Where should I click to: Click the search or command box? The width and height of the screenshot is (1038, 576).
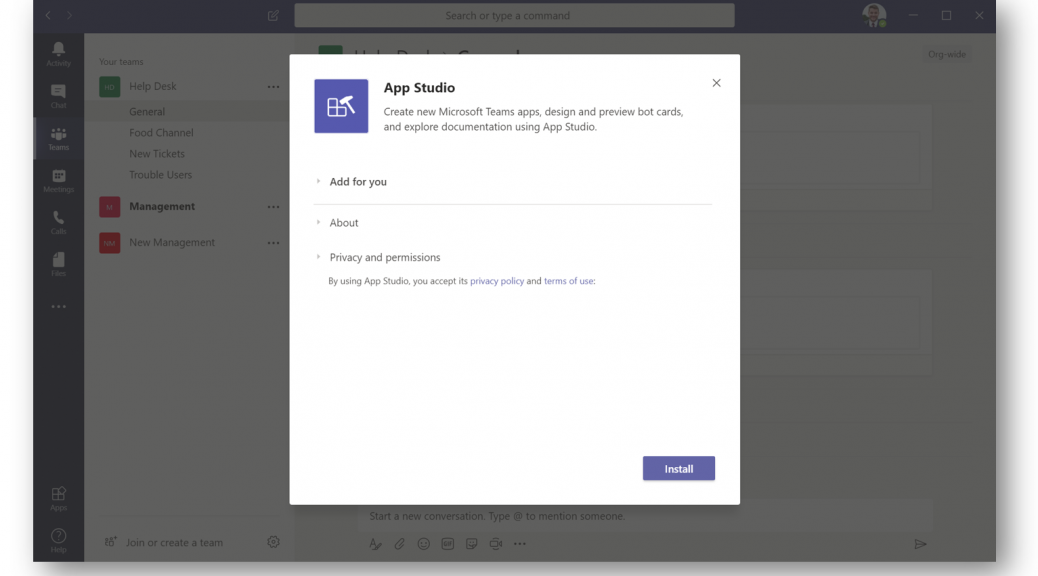(514, 15)
